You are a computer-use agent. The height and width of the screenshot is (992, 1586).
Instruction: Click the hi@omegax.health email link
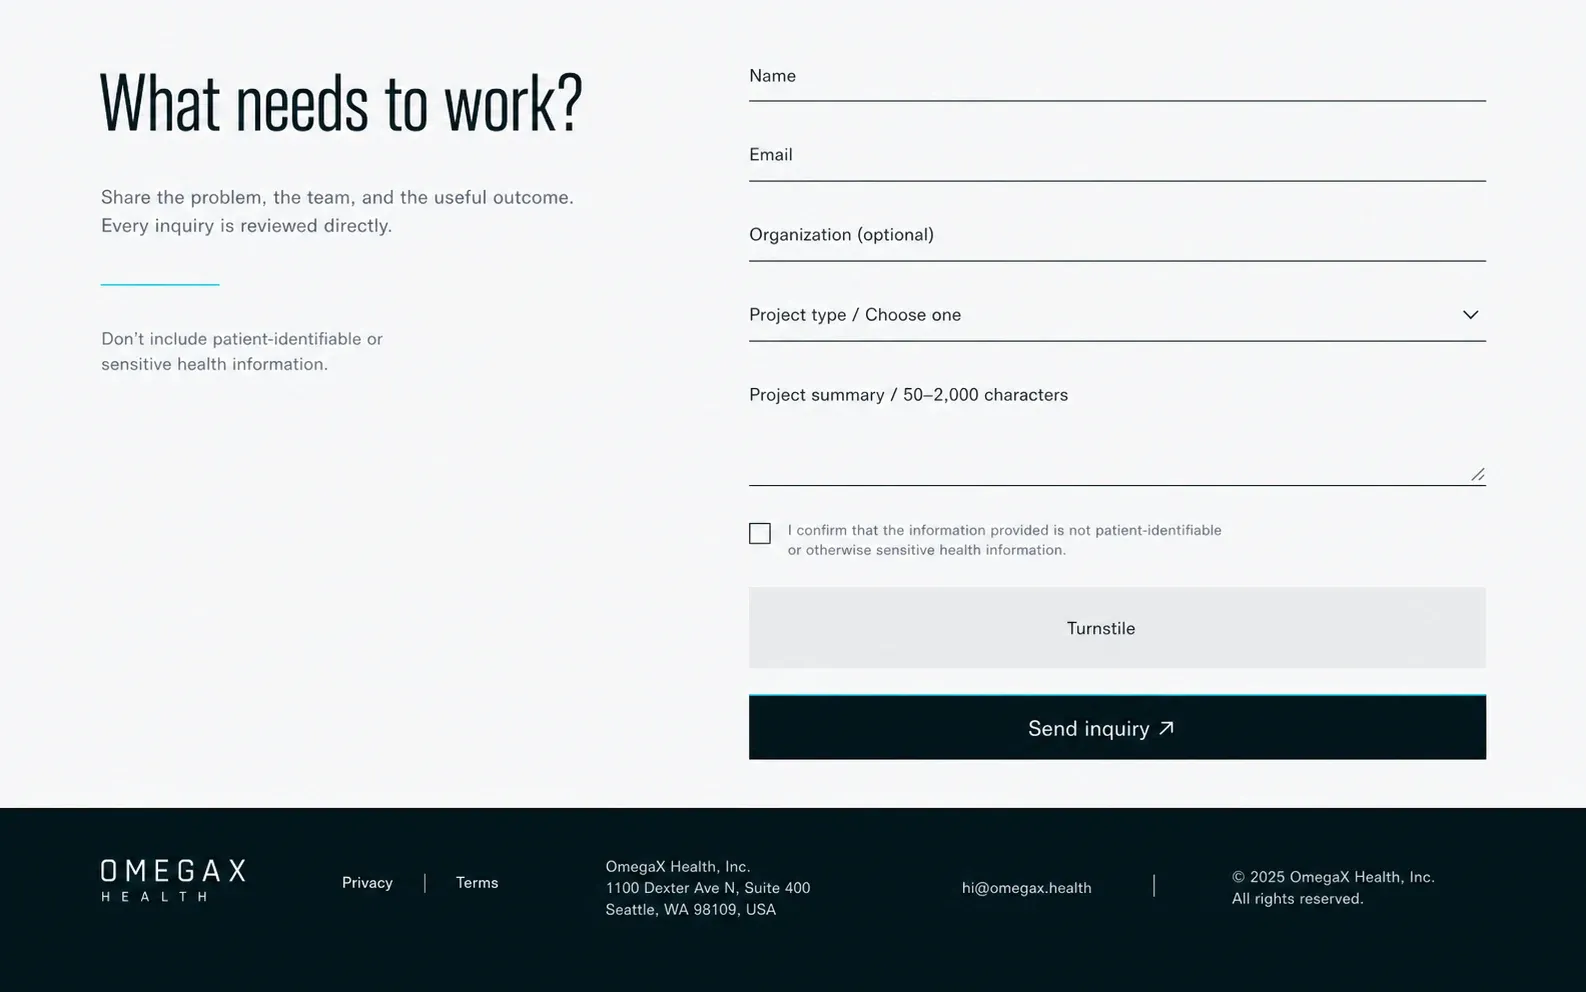click(1026, 888)
